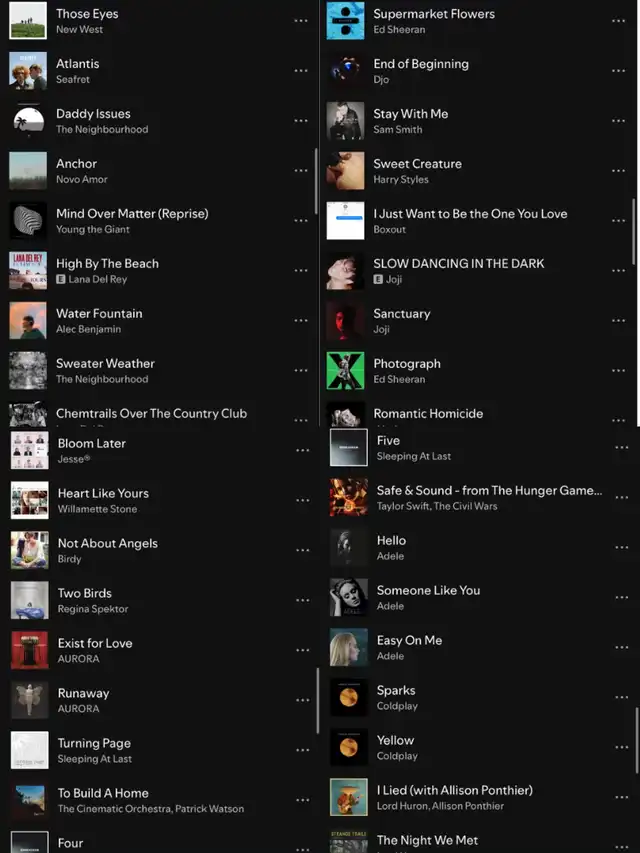Screen dimensions: 640x853
Task: Click the Photograph green album art
Action: point(345,370)
